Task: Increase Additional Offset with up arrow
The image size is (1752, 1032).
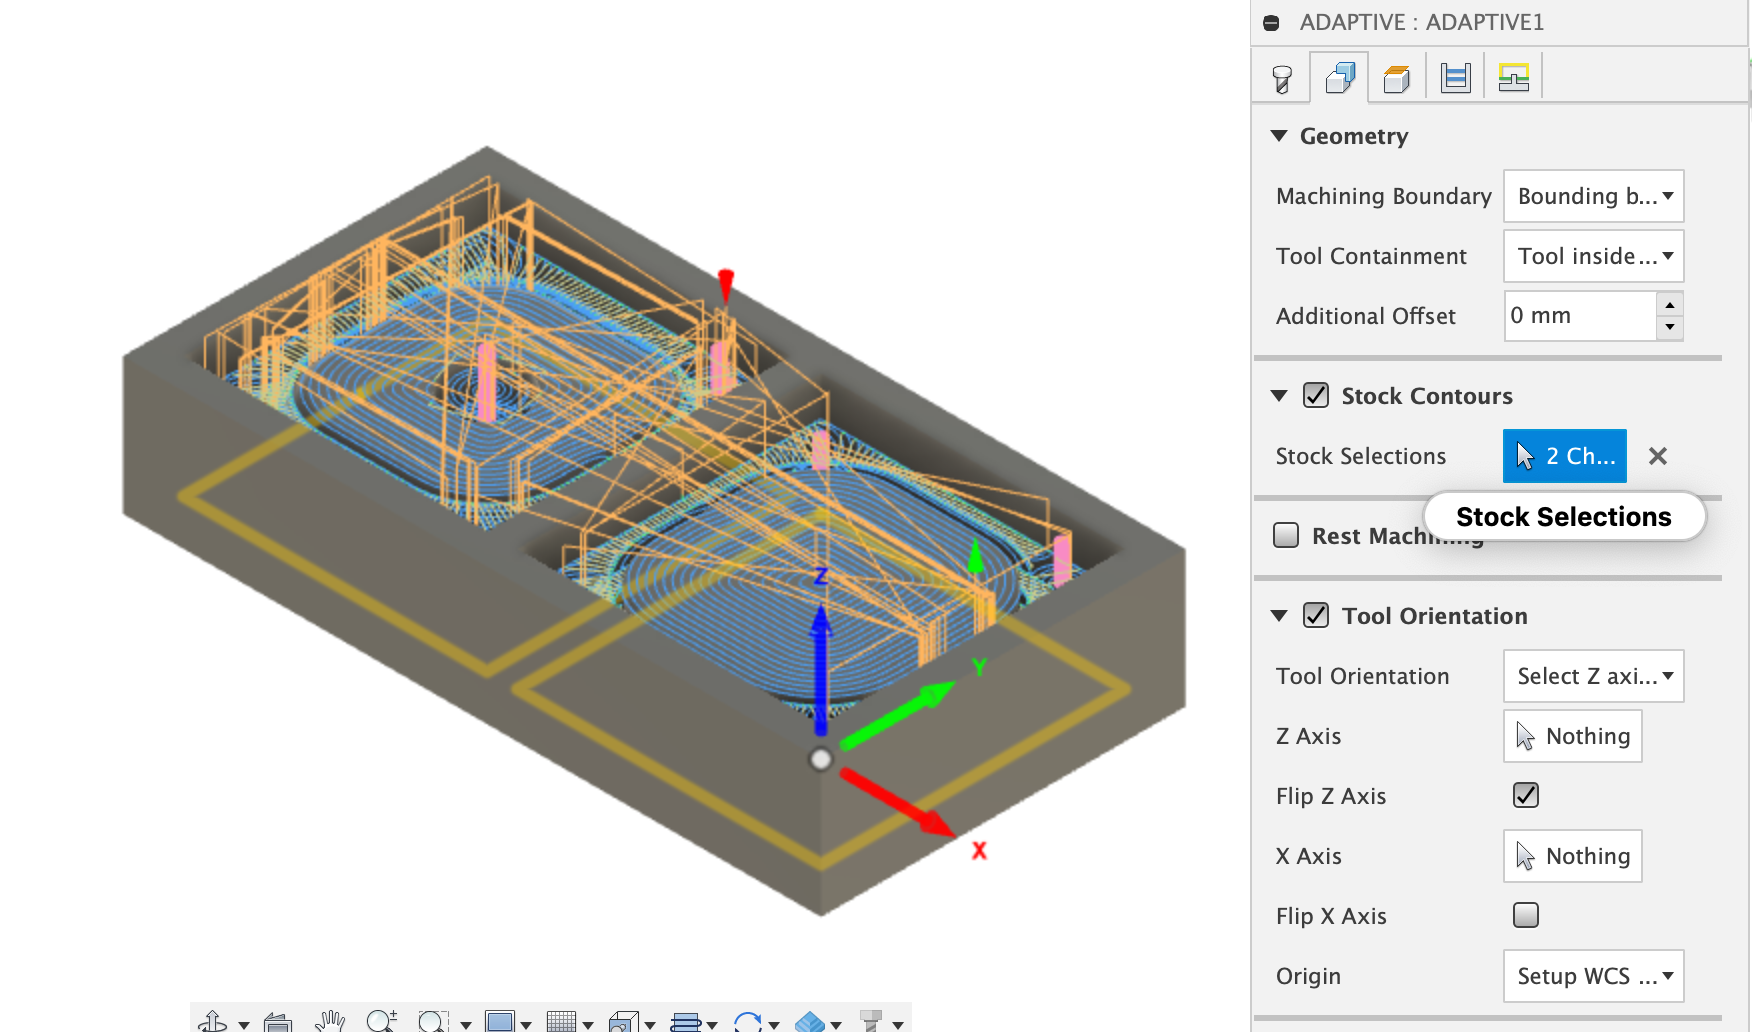Action: [1670, 305]
